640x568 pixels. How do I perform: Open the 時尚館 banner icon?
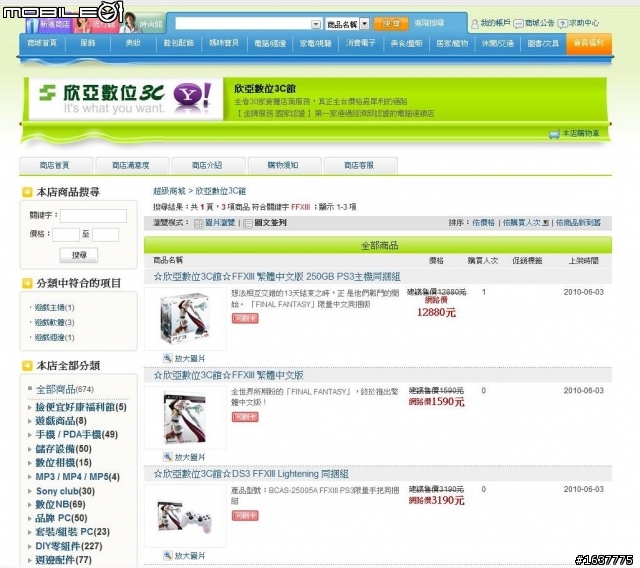[x=142, y=23]
